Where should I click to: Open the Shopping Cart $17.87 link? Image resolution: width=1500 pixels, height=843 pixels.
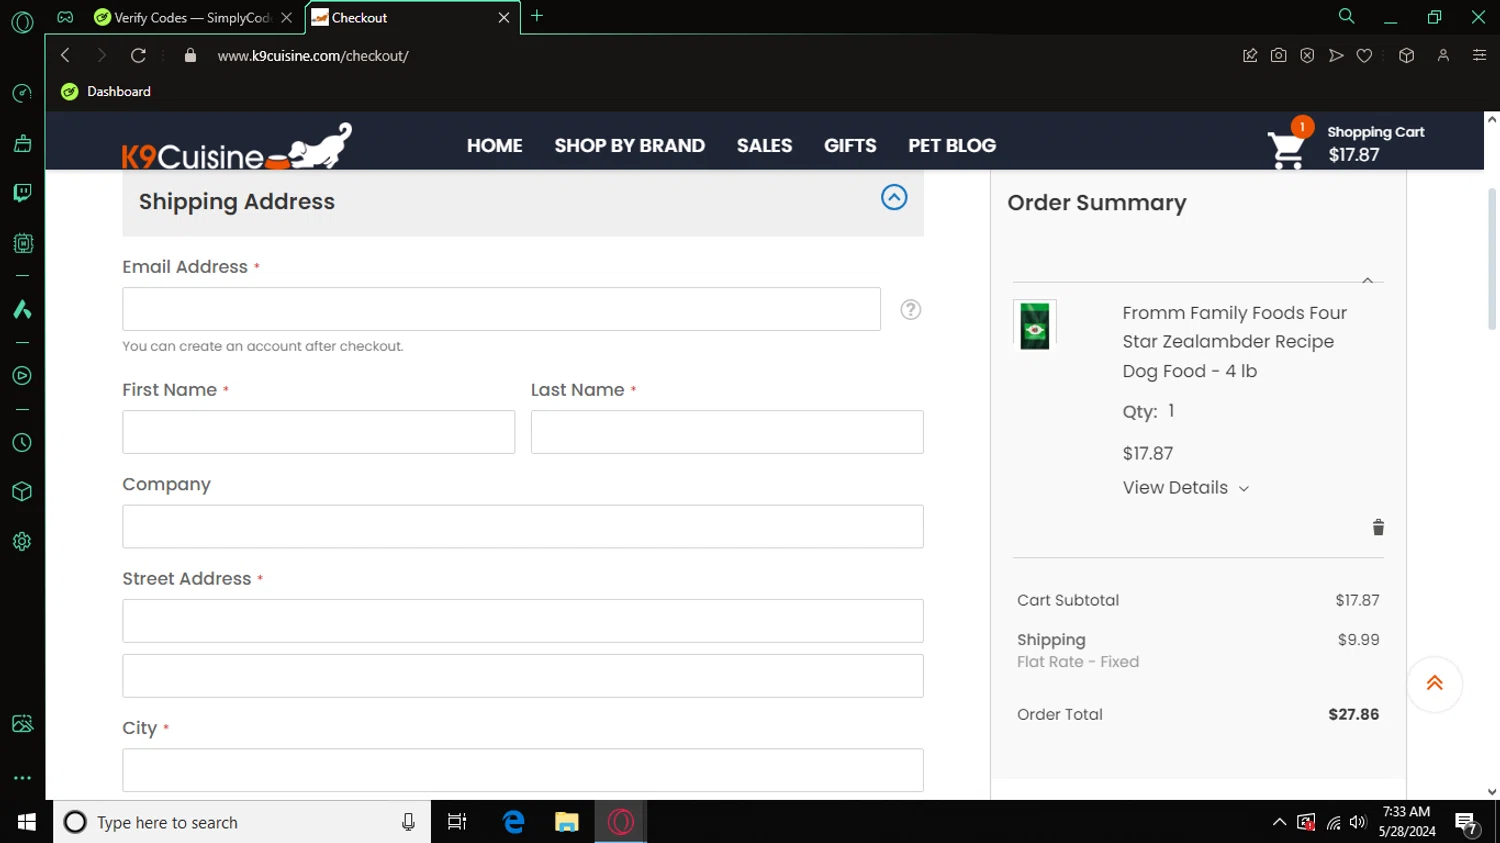1375,144
